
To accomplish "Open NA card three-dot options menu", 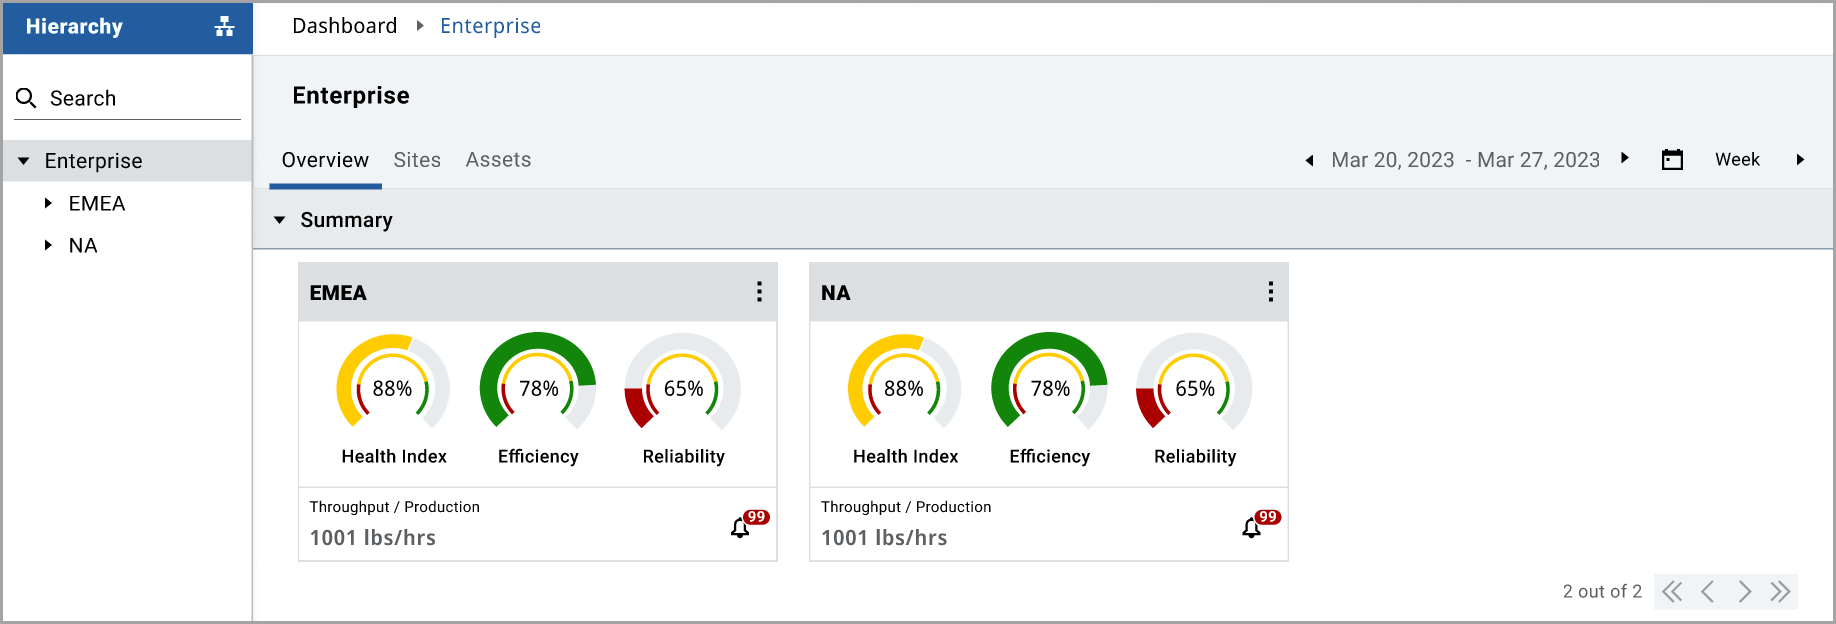I will click(1270, 292).
